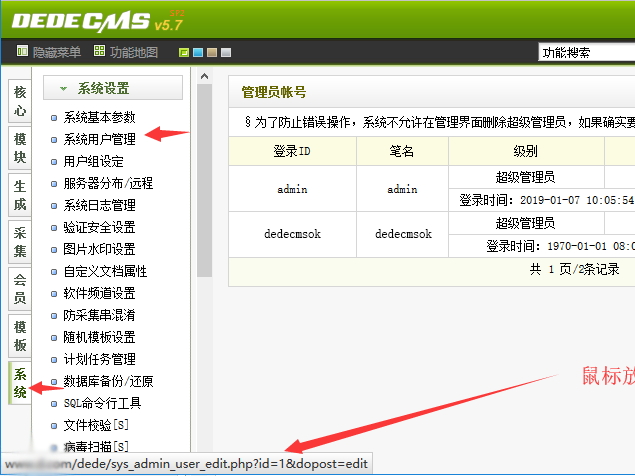Switch to the 核心 side tab

click(x=20, y=101)
